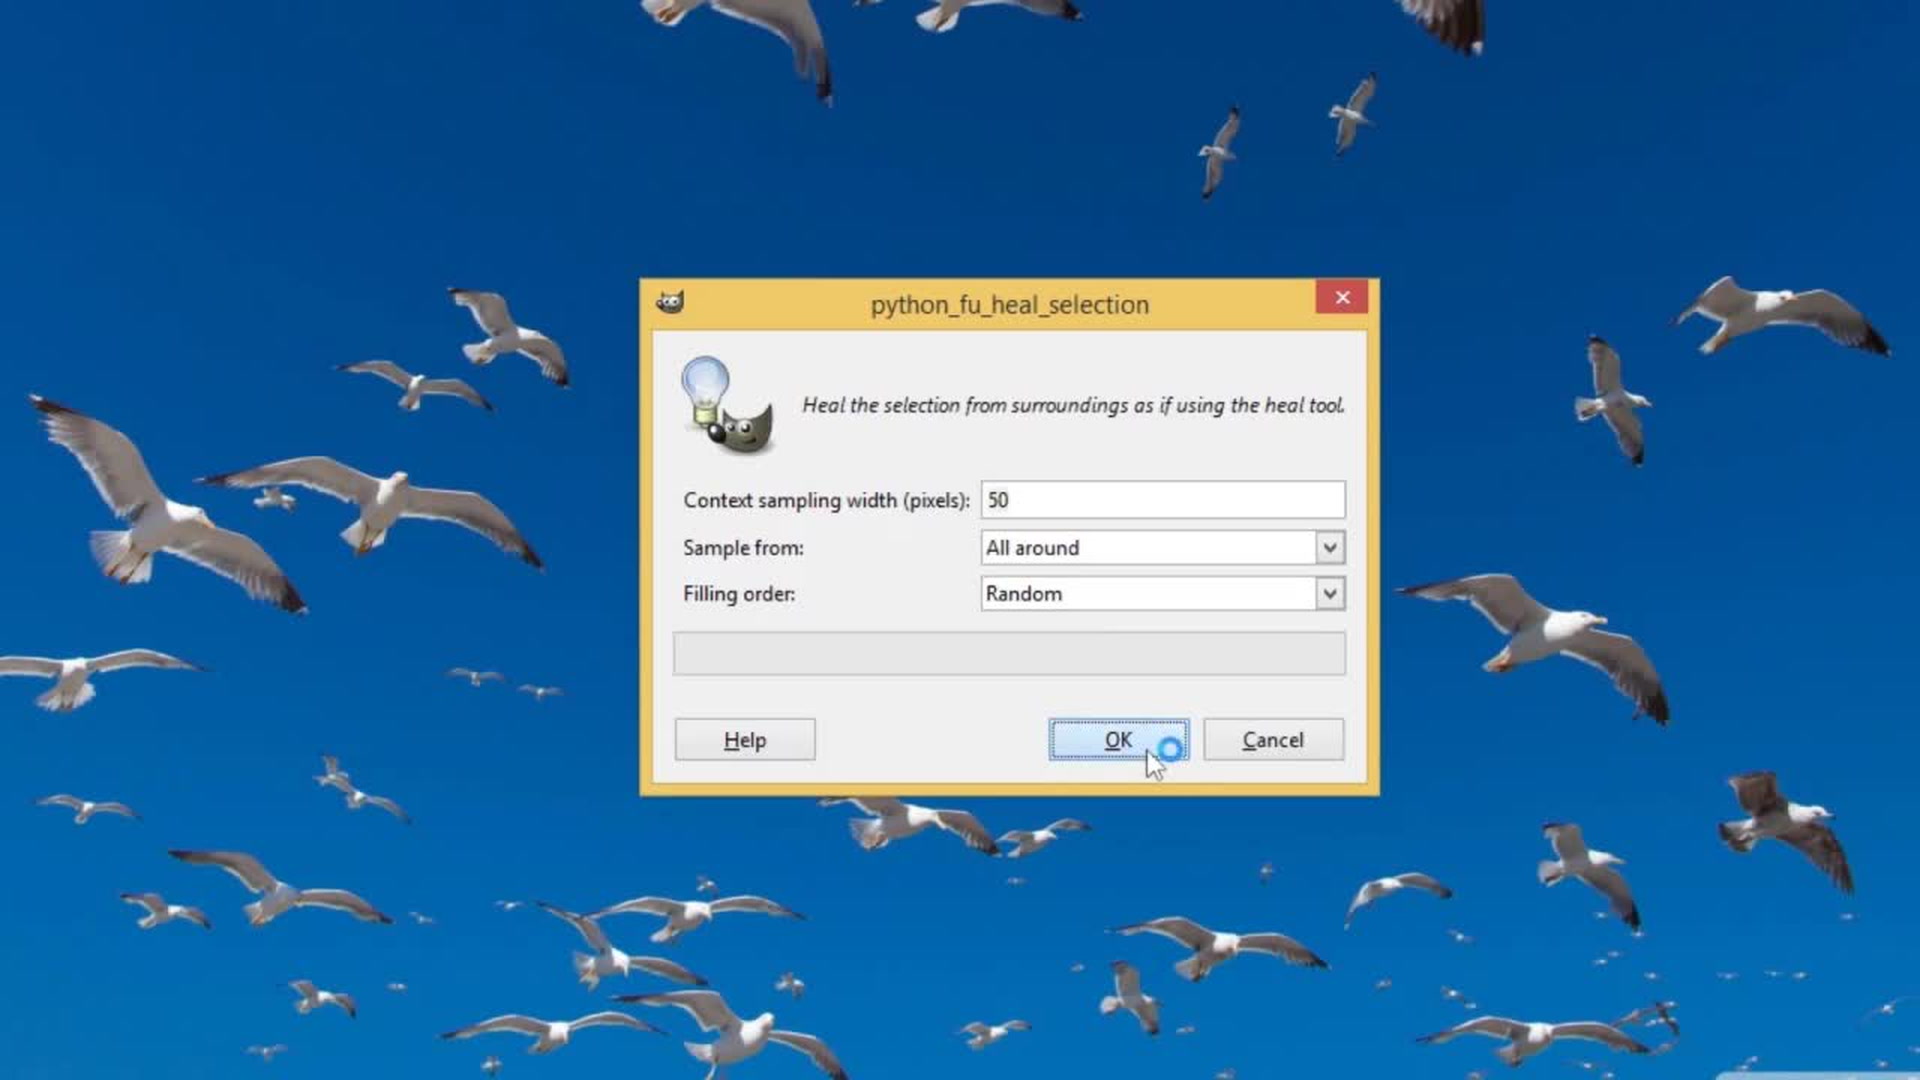Click the python_fu_heal_selection title bar text
Image resolution: width=1920 pixels, height=1080 pixels.
pyautogui.click(x=1009, y=305)
